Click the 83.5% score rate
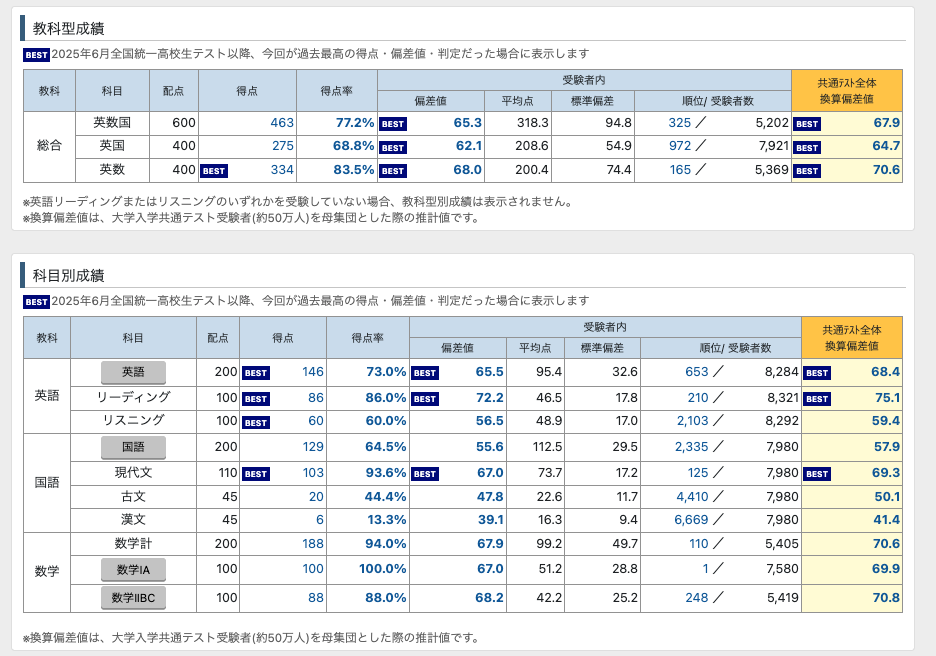This screenshot has height=656, width=936. coord(353,170)
